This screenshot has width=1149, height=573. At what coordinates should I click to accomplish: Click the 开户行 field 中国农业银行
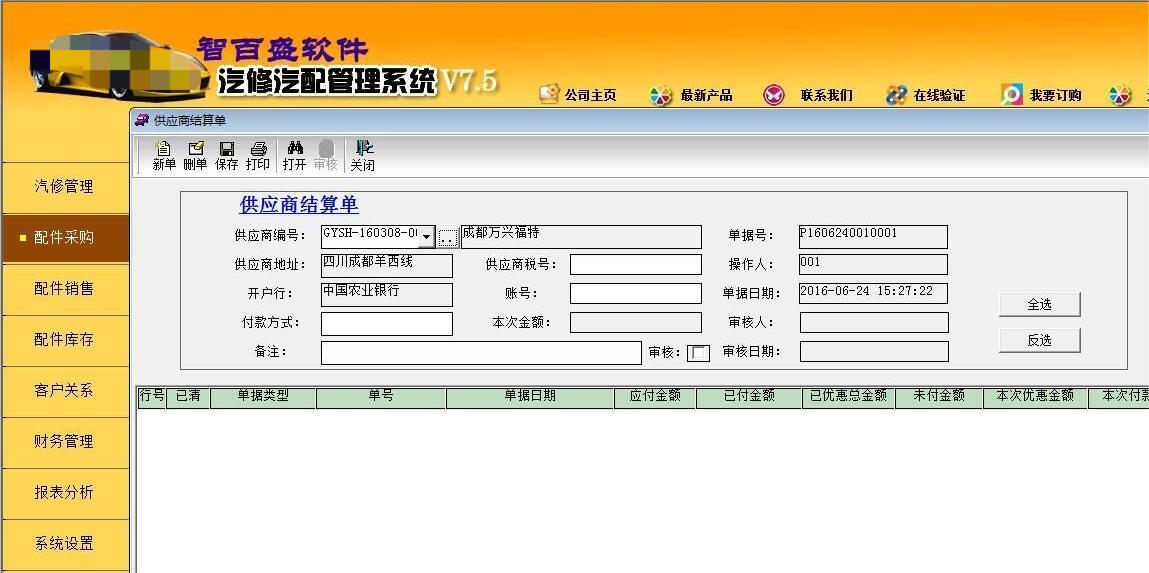(x=387, y=295)
